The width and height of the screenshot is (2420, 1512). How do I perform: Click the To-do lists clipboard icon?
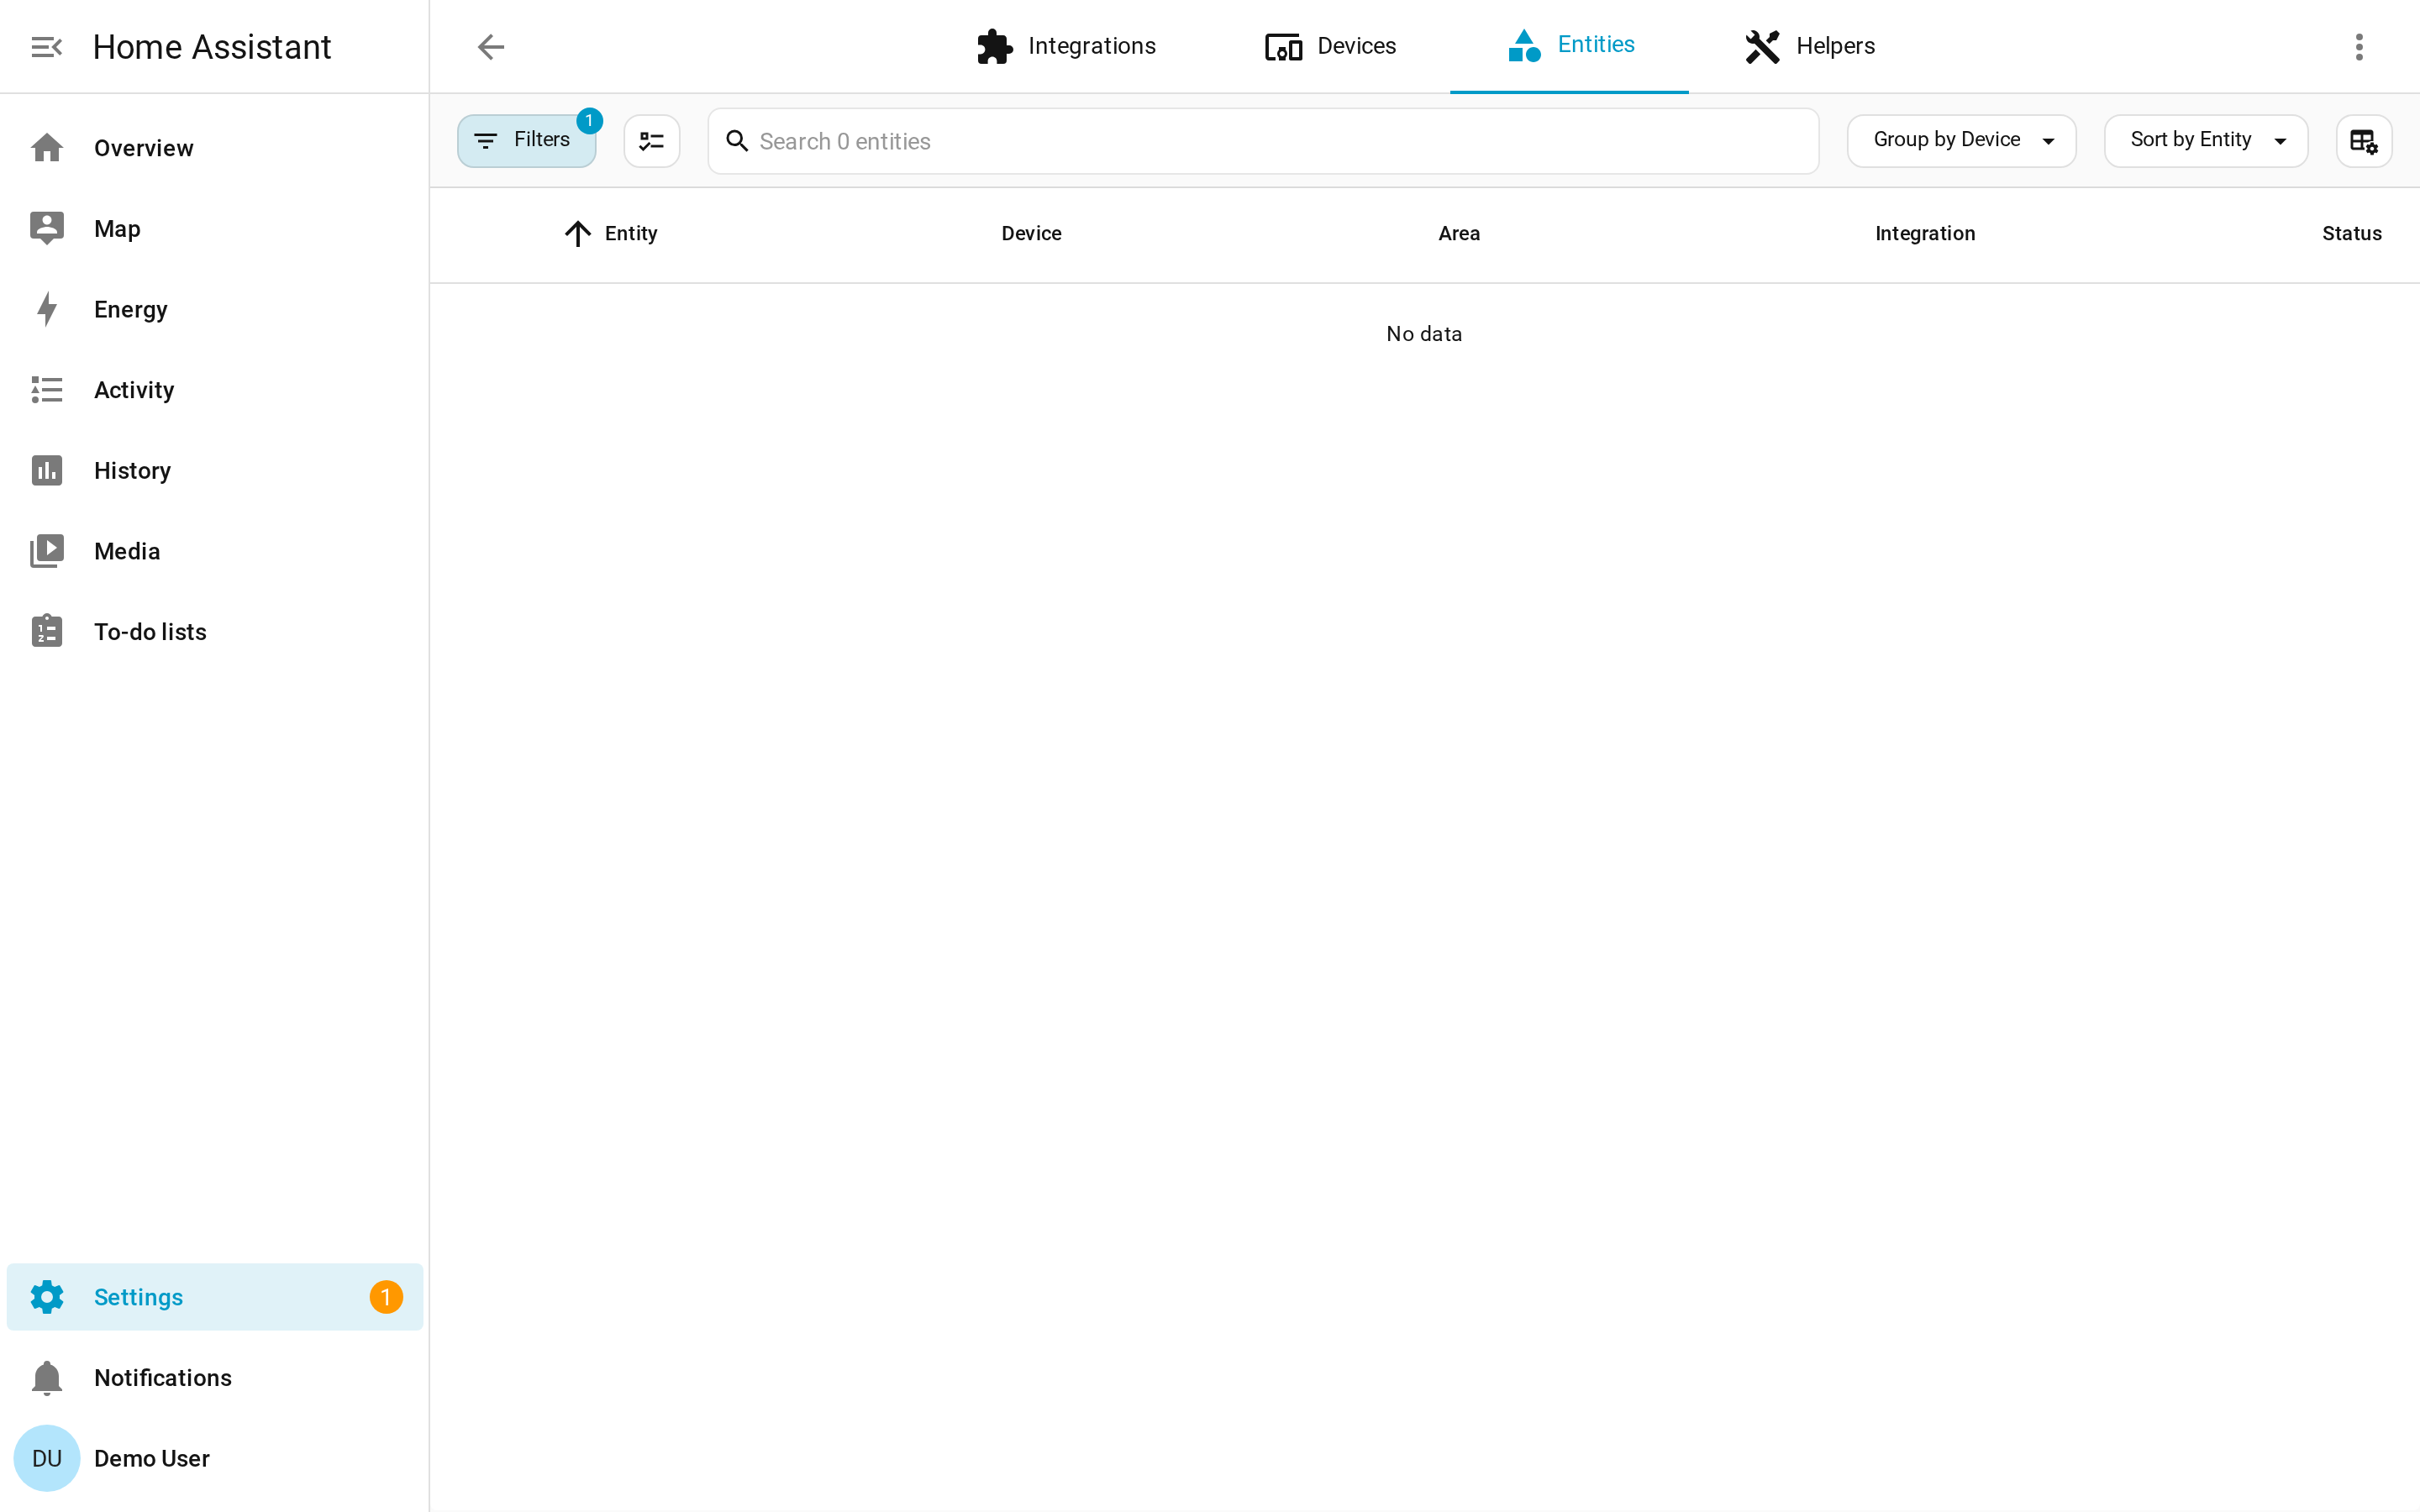coord(47,631)
